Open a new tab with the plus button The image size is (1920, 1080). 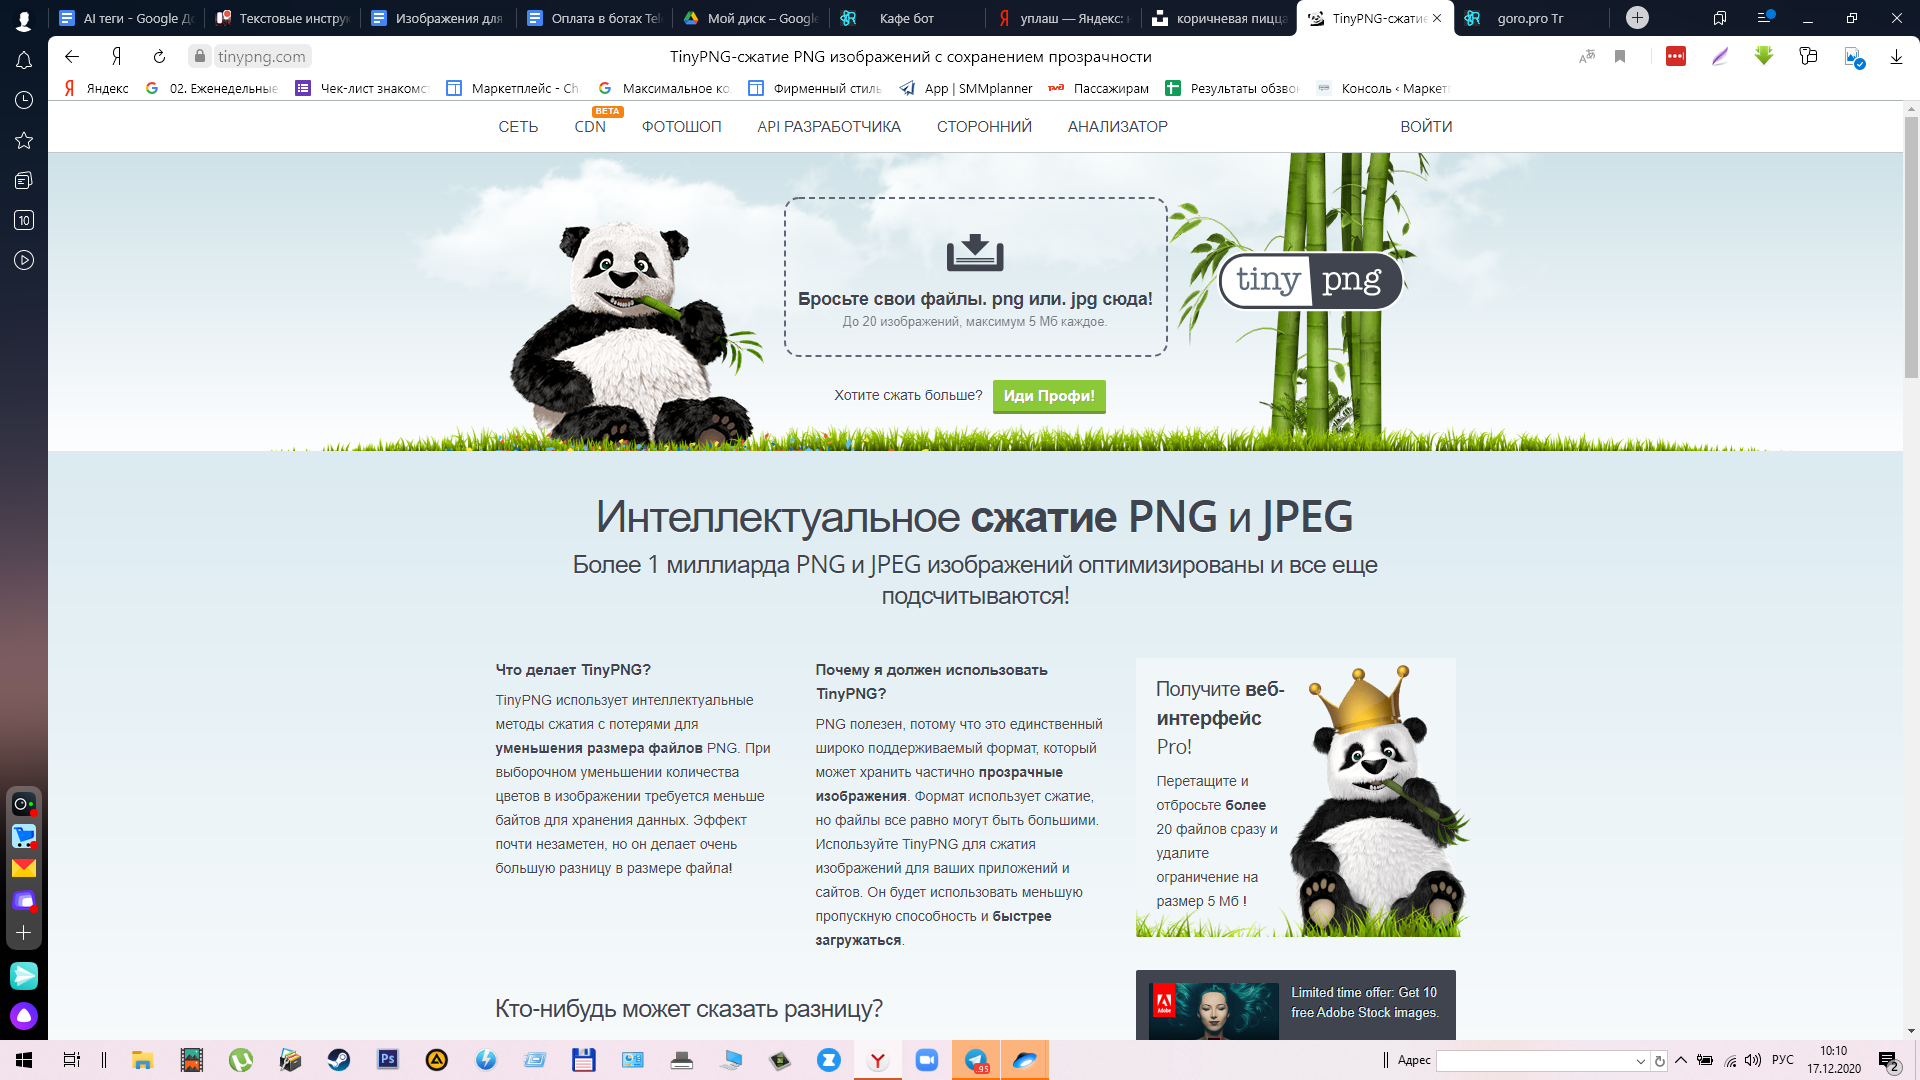1637,18
